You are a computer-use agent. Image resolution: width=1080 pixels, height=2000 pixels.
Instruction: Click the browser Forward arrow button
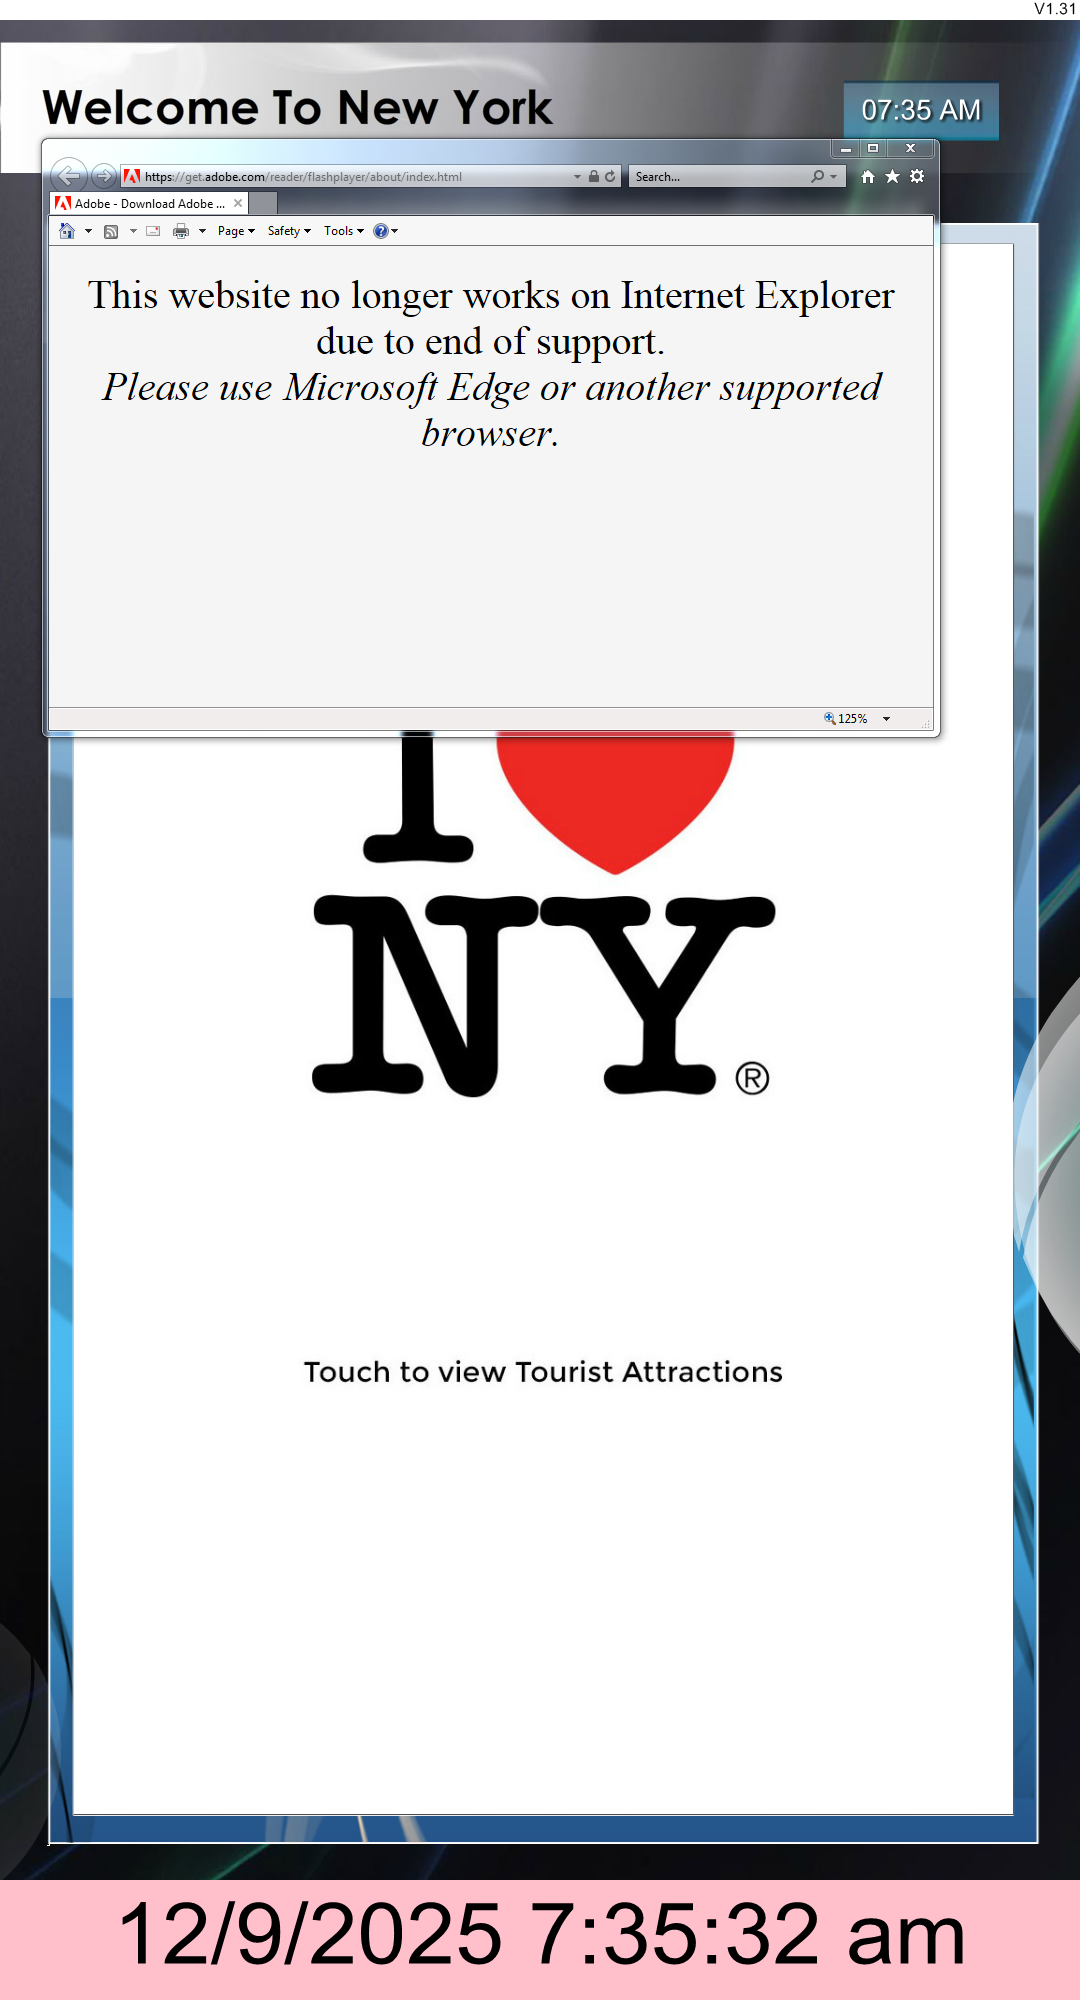click(x=103, y=176)
